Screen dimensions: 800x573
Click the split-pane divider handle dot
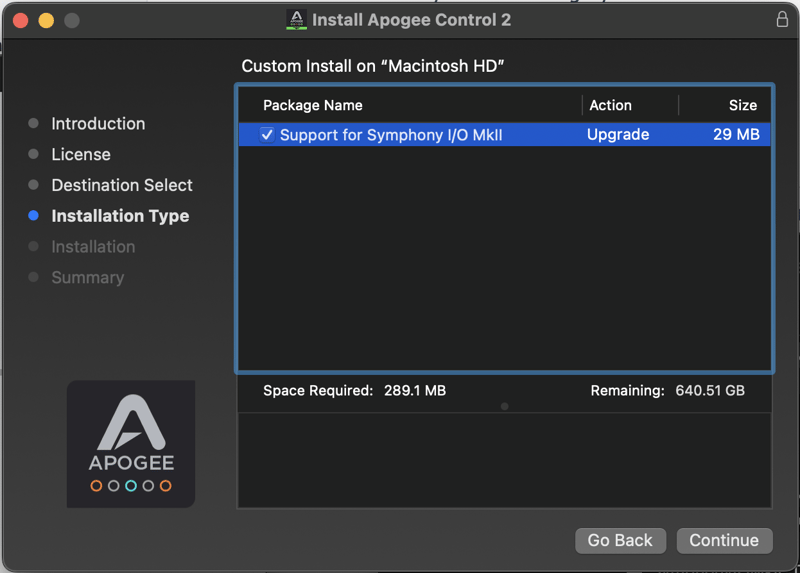[x=505, y=407]
